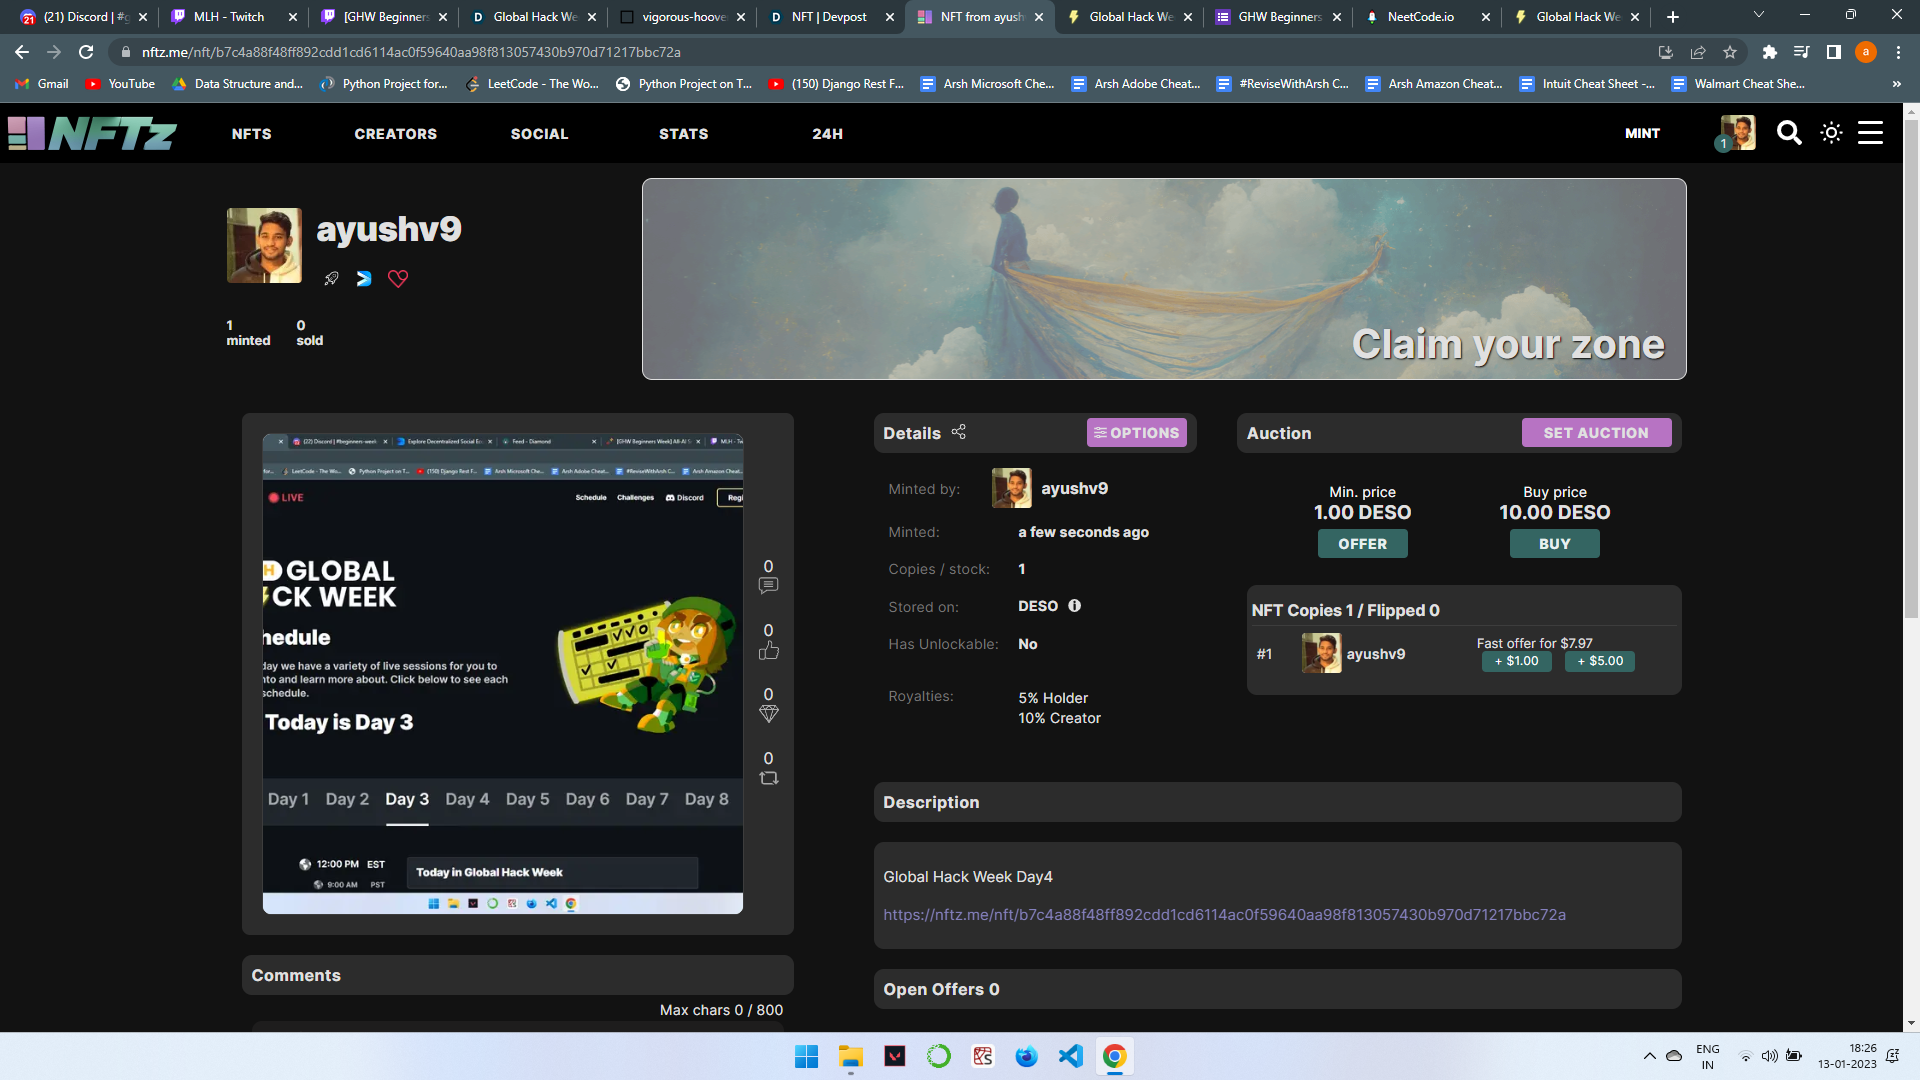The height and width of the screenshot is (1080, 1920).
Task: Open VS Code from the taskbar
Action: [1070, 1056]
